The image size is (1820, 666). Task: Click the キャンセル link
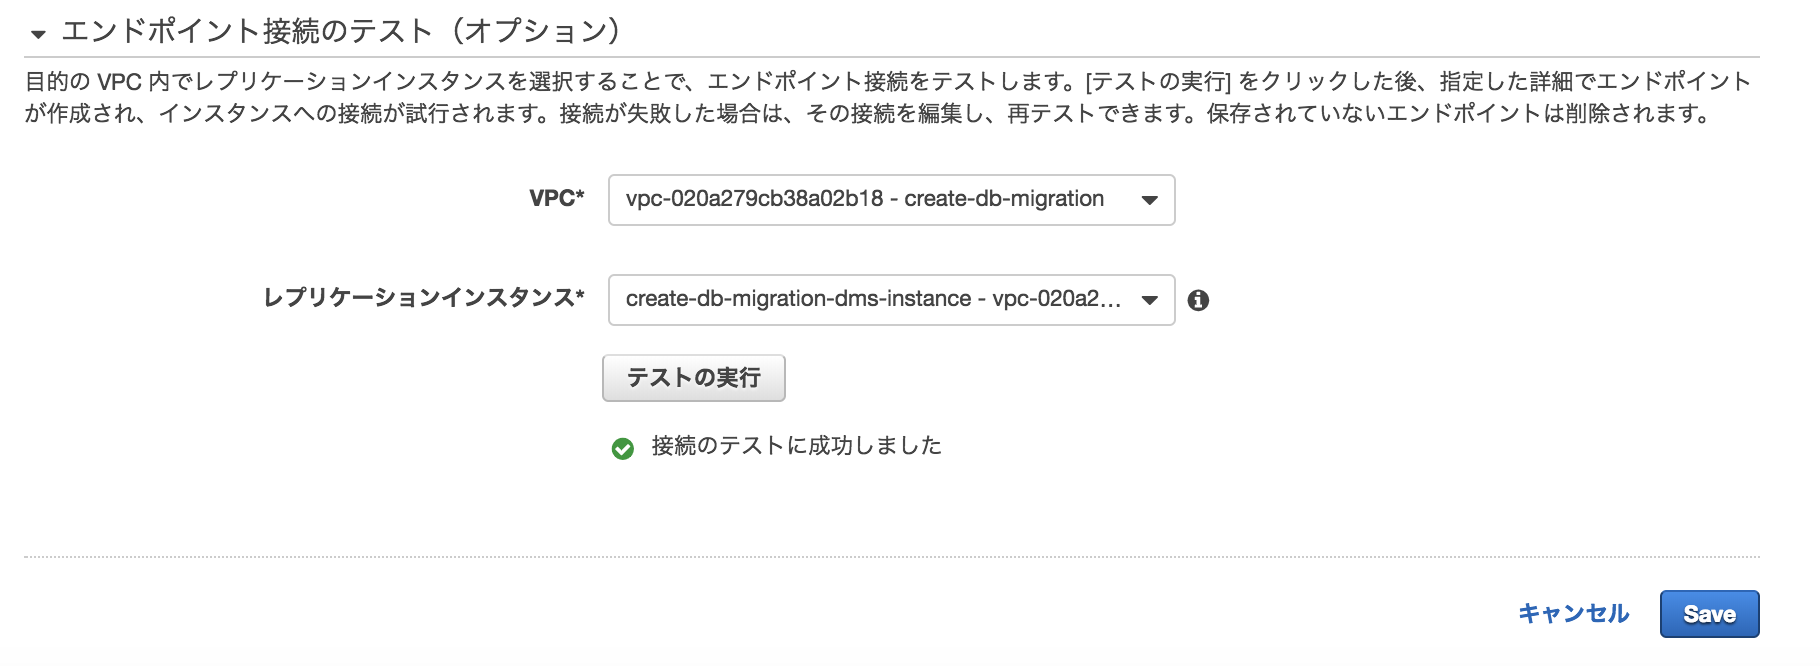tap(1573, 613)
